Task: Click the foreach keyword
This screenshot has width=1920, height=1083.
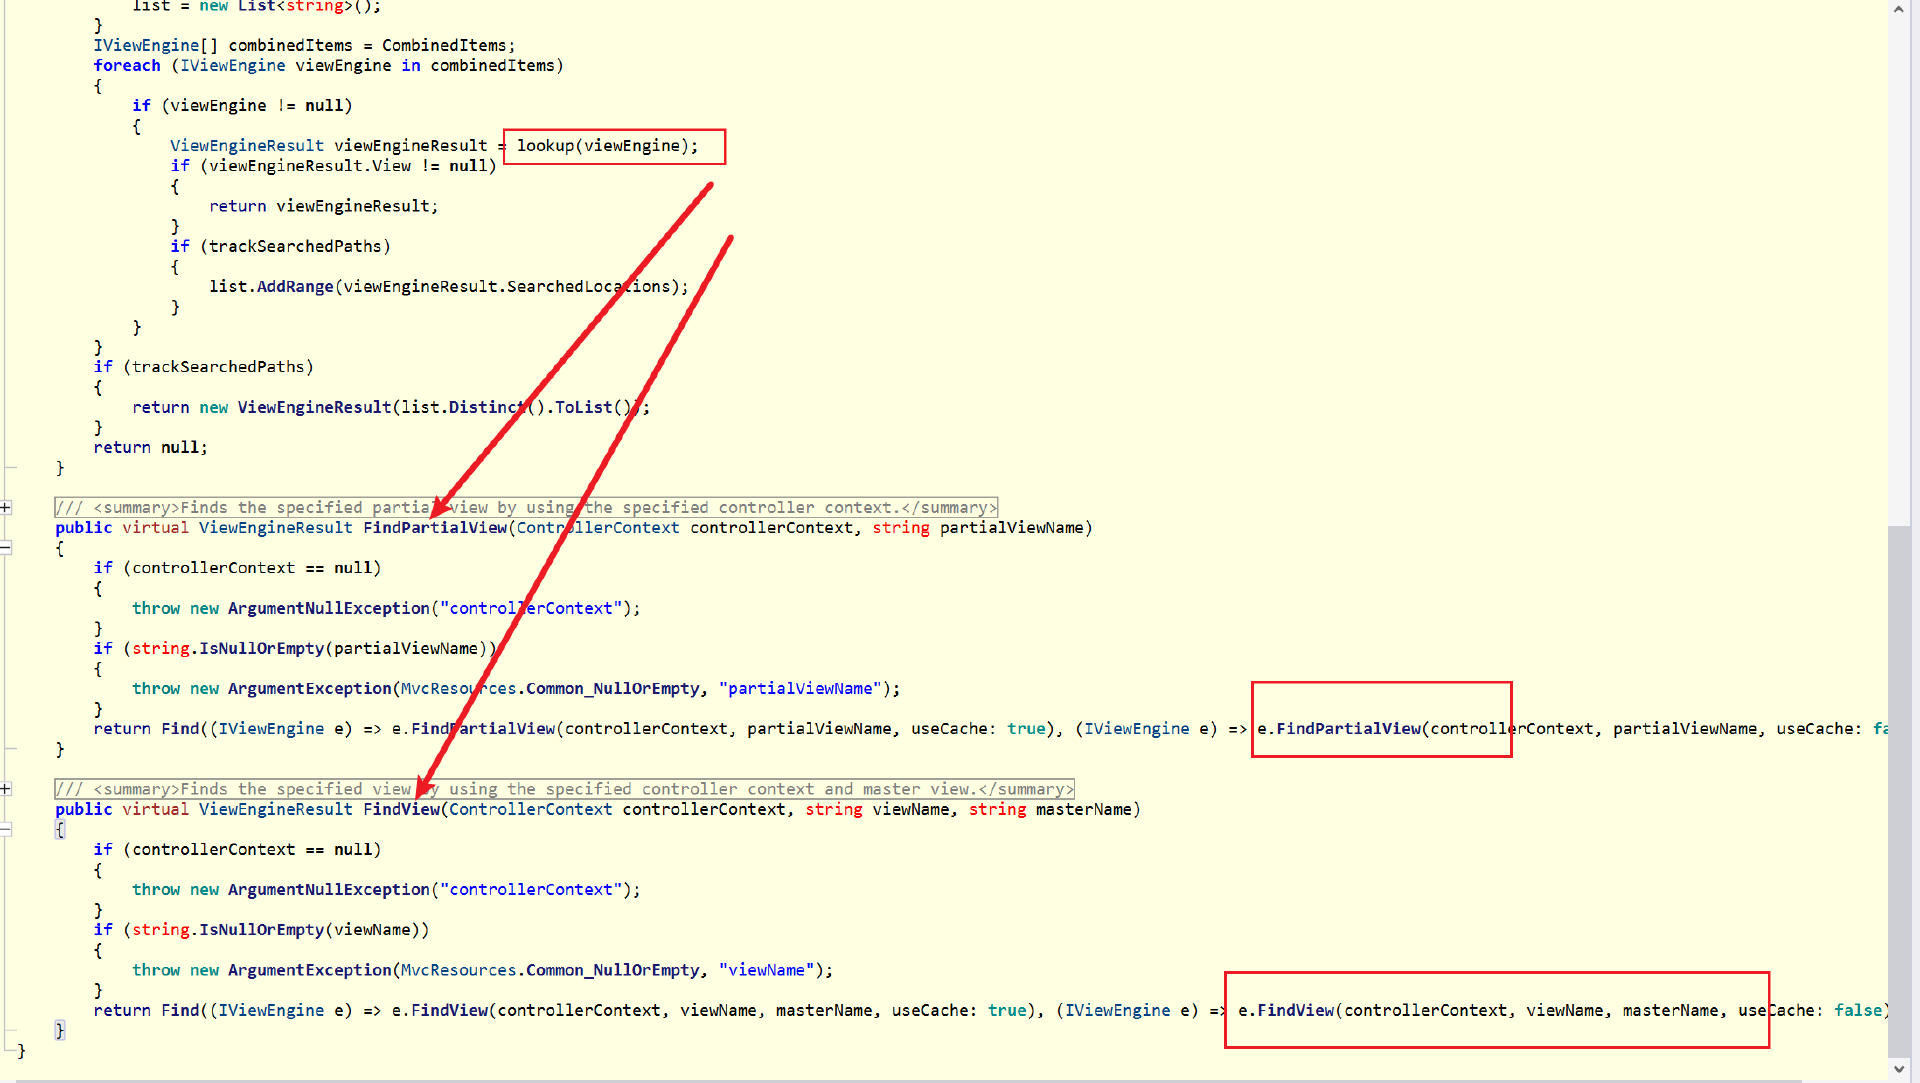Action: [x=127, y=66]
